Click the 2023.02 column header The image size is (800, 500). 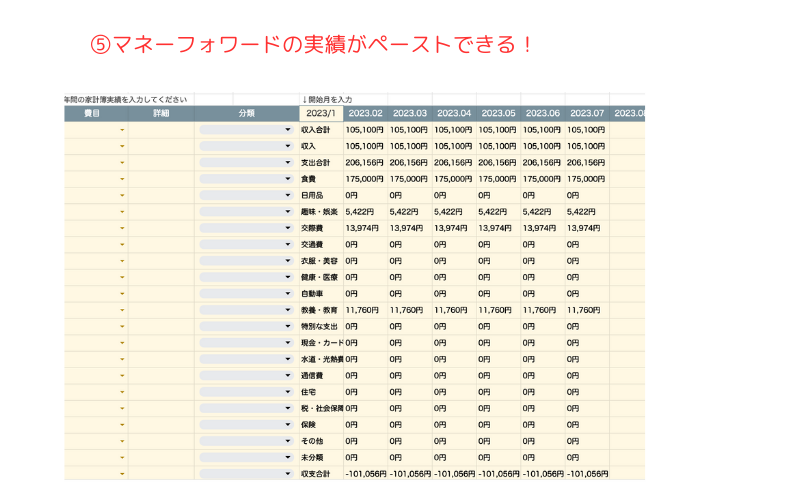click(x=365, y=113)
